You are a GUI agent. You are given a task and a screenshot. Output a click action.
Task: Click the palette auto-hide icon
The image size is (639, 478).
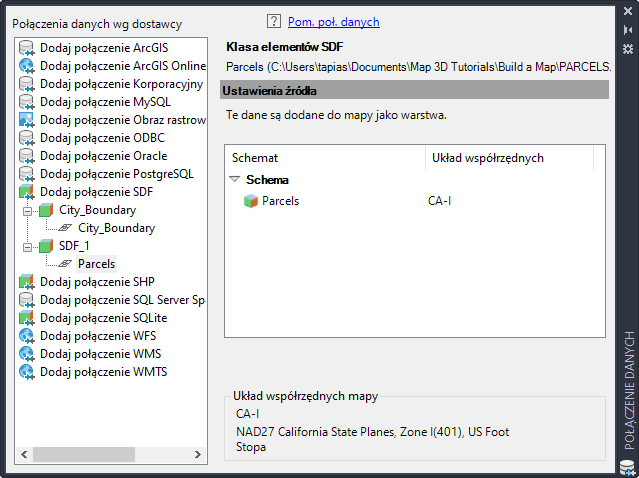627,31
